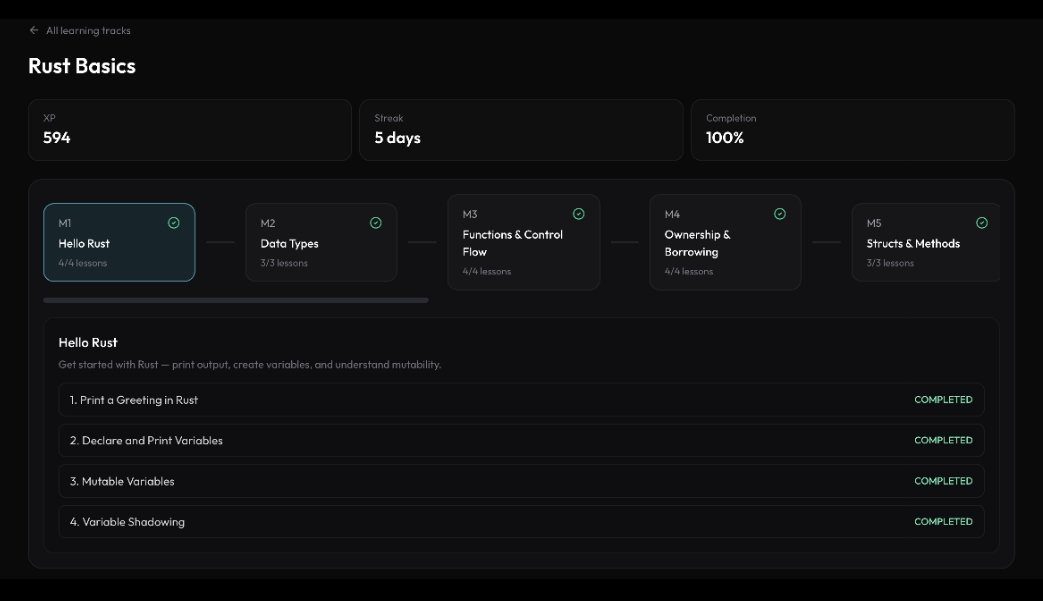Click COMPLETED status on Print a Greeting row
The width and height of the screenshot is (1043, 601).
point(943,400)
